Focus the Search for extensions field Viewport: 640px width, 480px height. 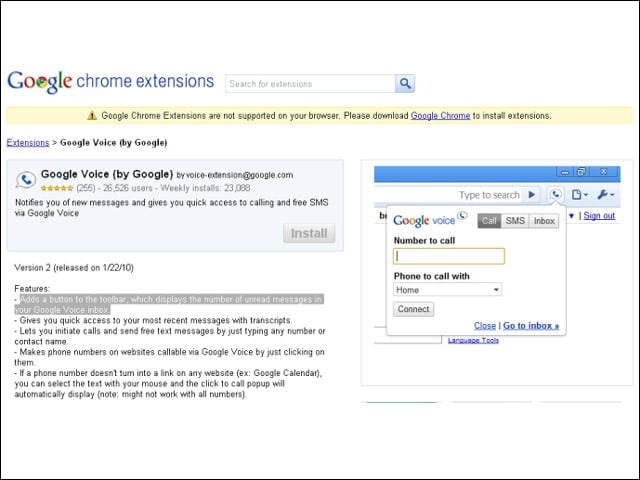click(310, 84)
